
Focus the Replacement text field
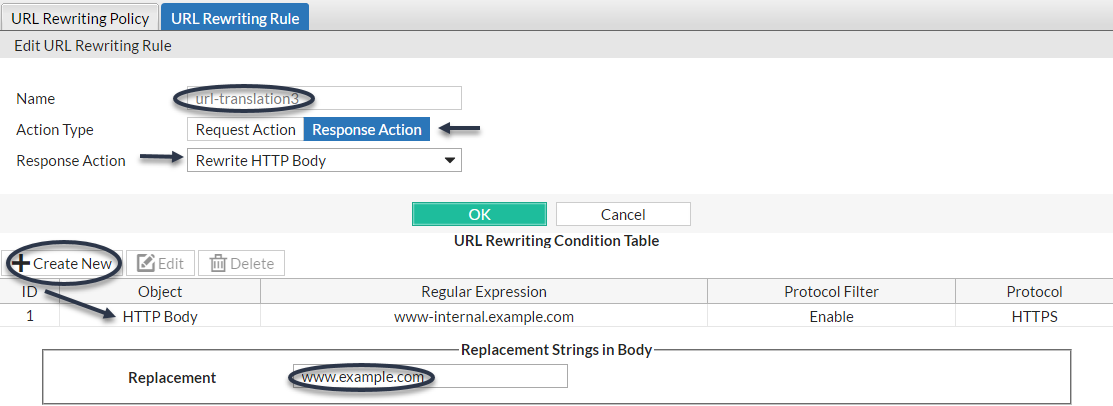tap(430, 377)
